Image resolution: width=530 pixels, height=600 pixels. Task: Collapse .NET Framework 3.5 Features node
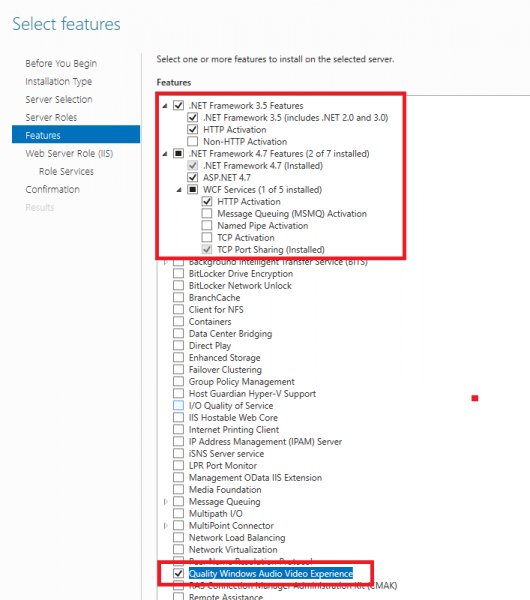pos(165,106)
